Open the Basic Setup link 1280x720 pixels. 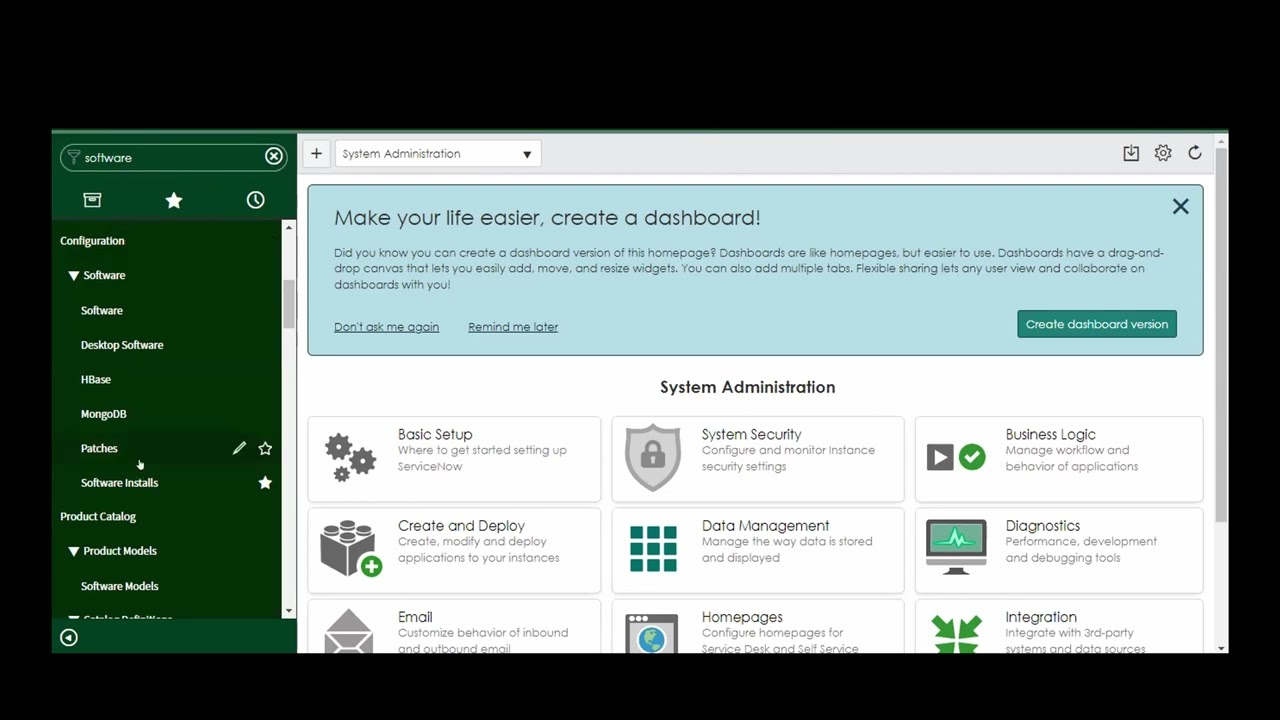(x=435, y=434)
